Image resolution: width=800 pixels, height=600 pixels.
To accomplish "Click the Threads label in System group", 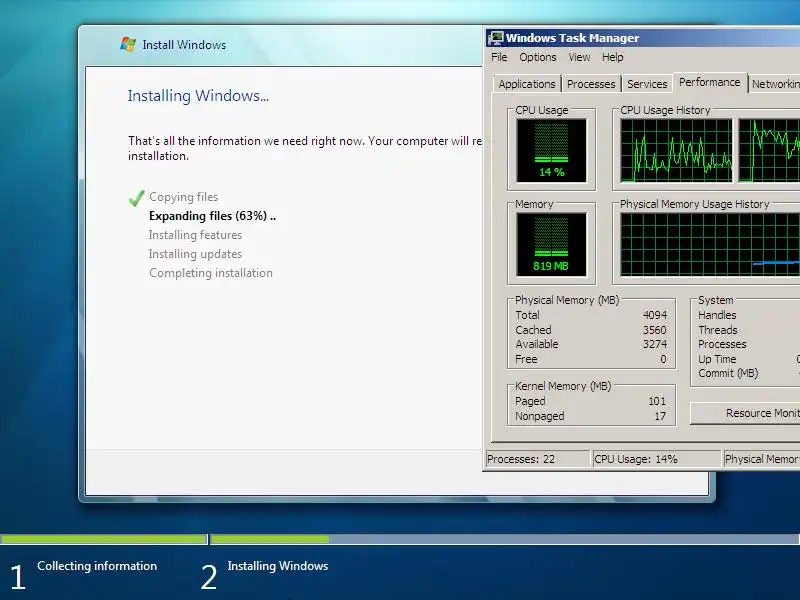I will (x=718, y=330).
